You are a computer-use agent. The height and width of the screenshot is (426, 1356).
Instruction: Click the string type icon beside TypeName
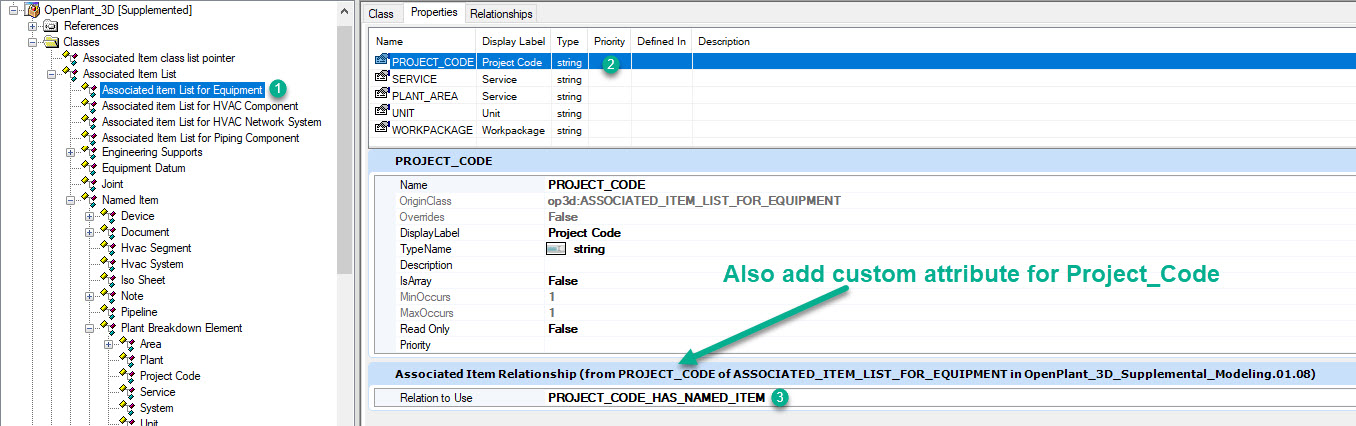557,249
